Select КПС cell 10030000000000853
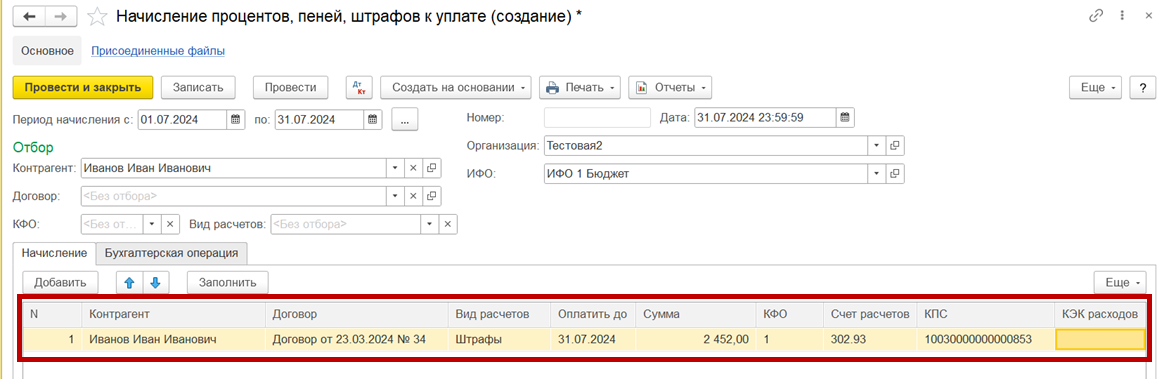 (x=986, y=340)
